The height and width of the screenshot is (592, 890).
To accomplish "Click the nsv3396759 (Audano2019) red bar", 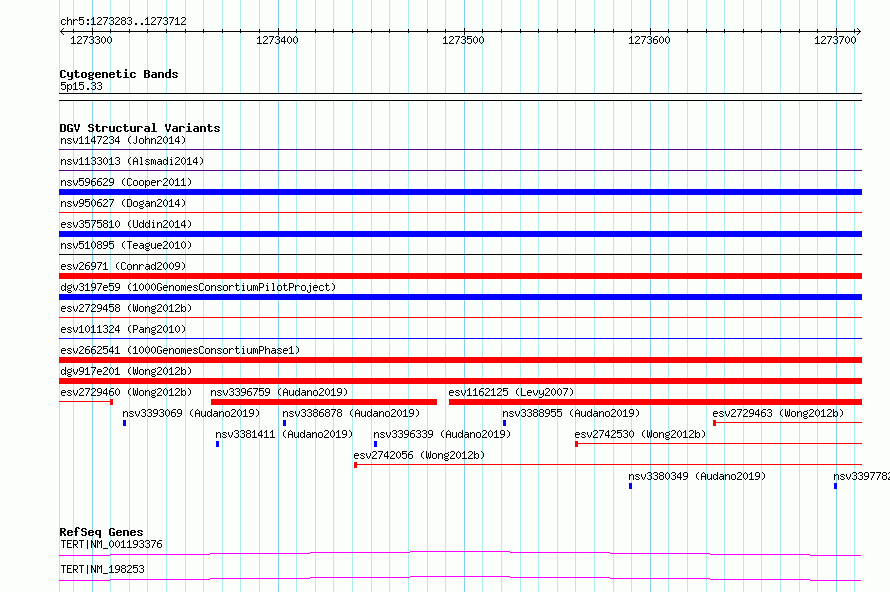I will [324, 402].
